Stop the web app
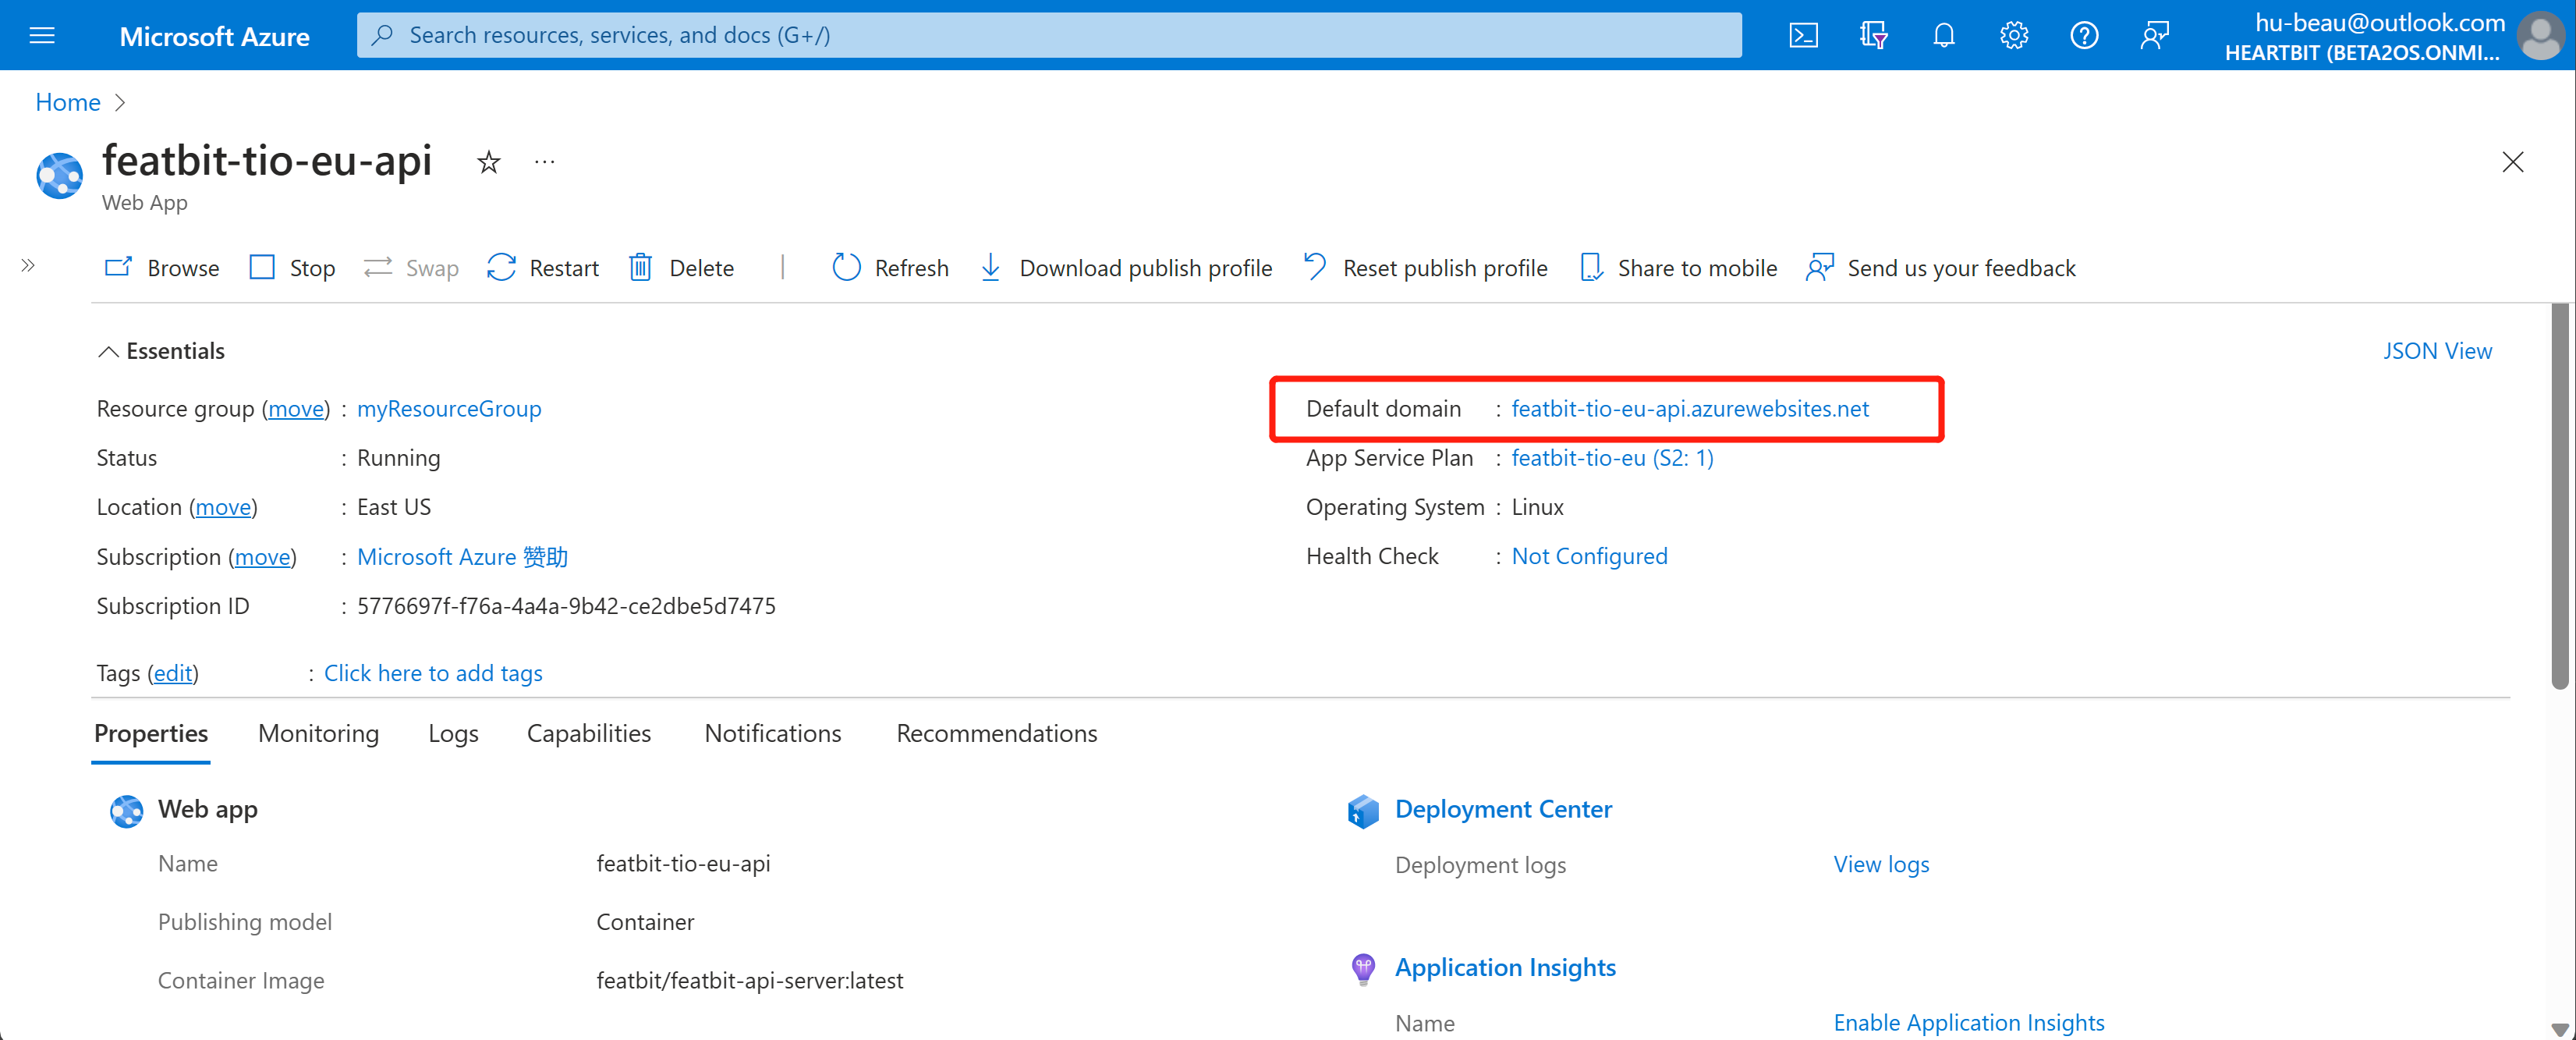Image resolution: width=2576 pixels, height=1040 pixels. point(292,268)
